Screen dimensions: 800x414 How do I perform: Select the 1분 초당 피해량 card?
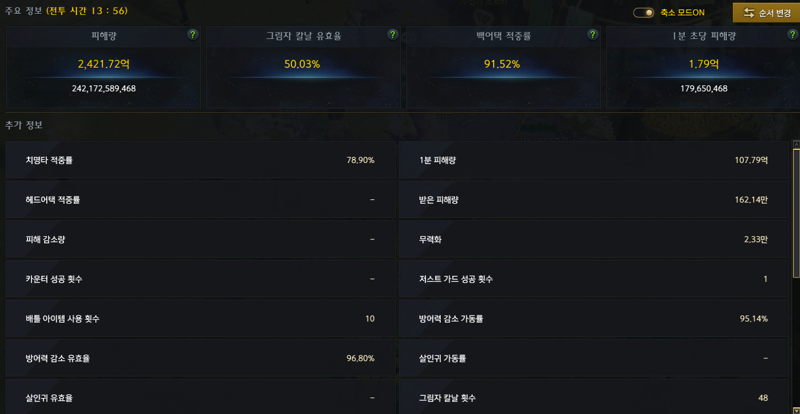703,67
